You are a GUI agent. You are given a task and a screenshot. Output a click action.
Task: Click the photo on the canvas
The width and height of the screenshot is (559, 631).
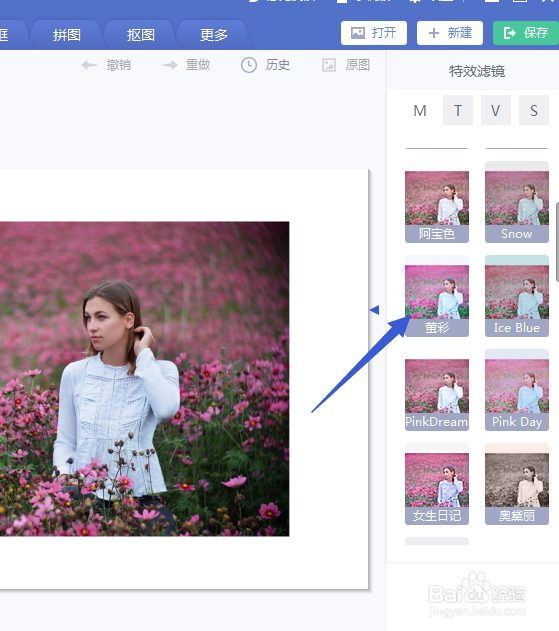click(144, 379)
